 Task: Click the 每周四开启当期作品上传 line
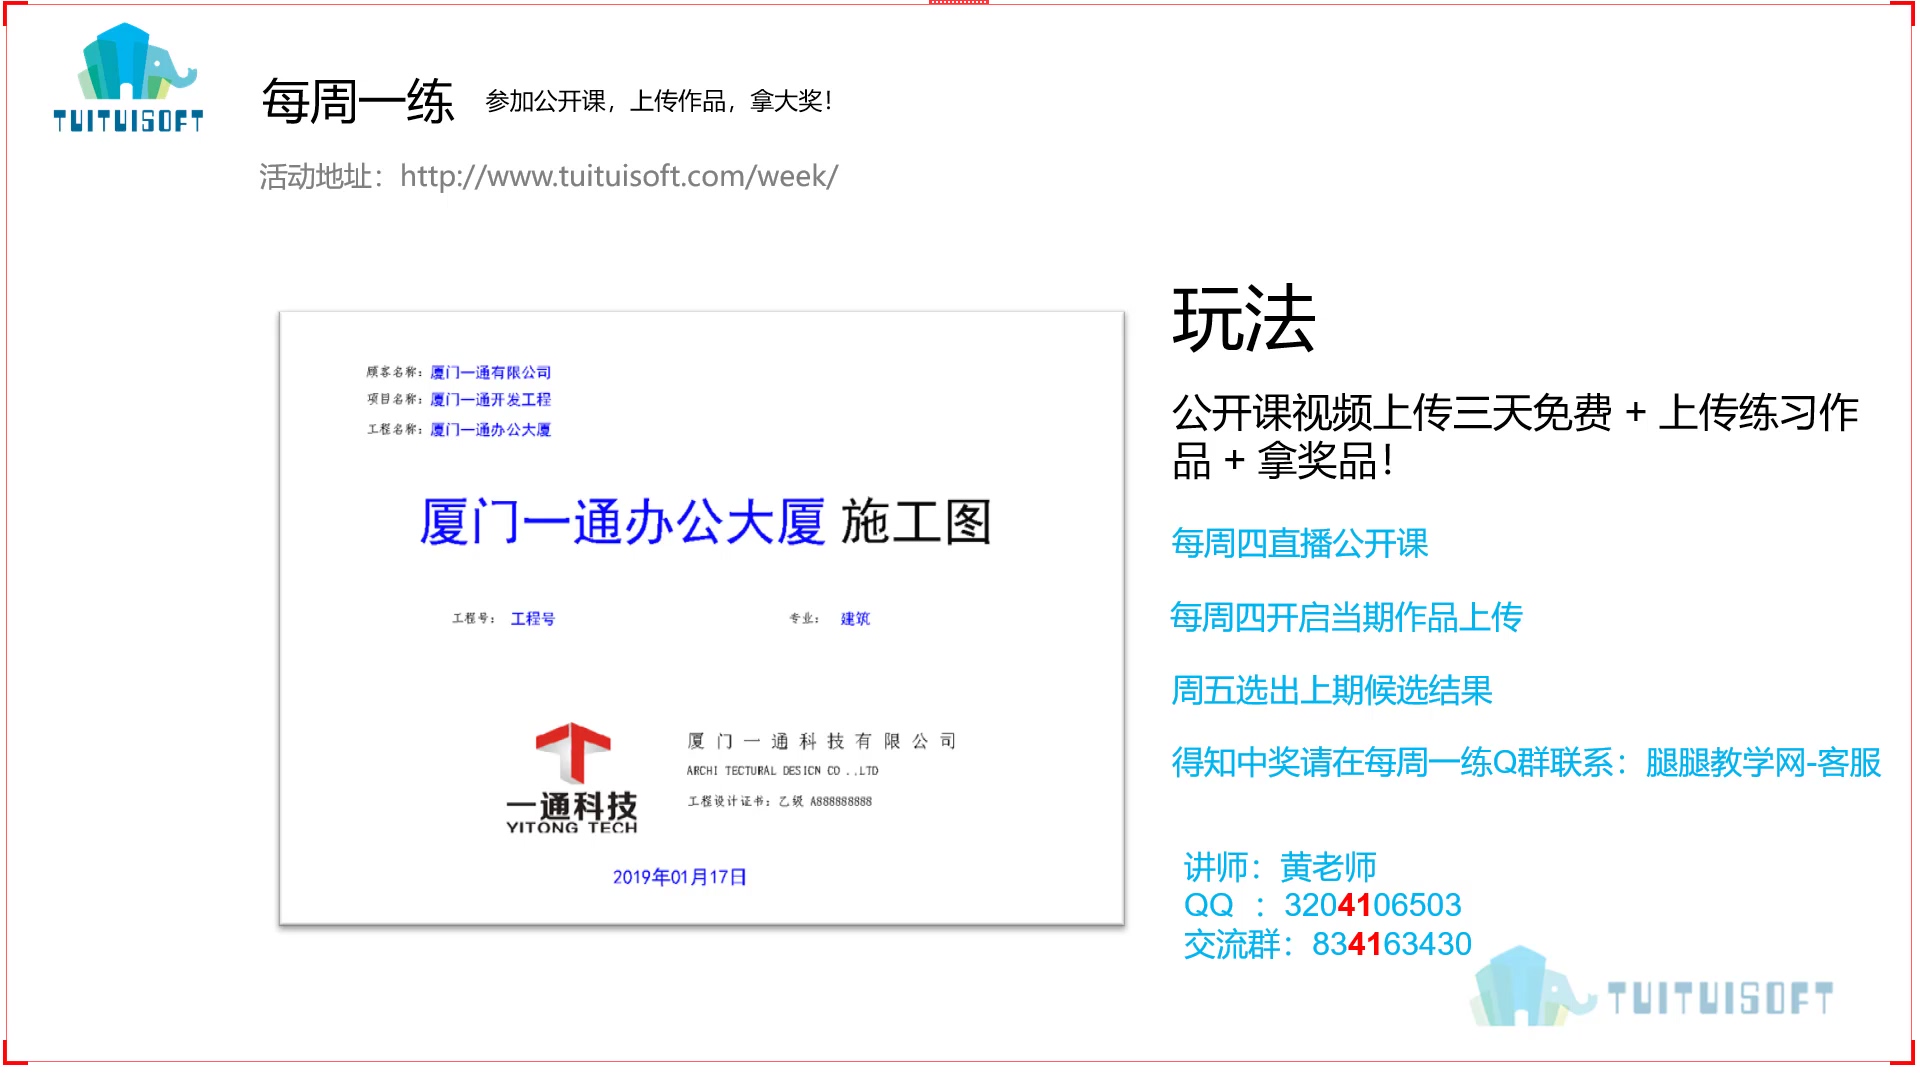1346,617
